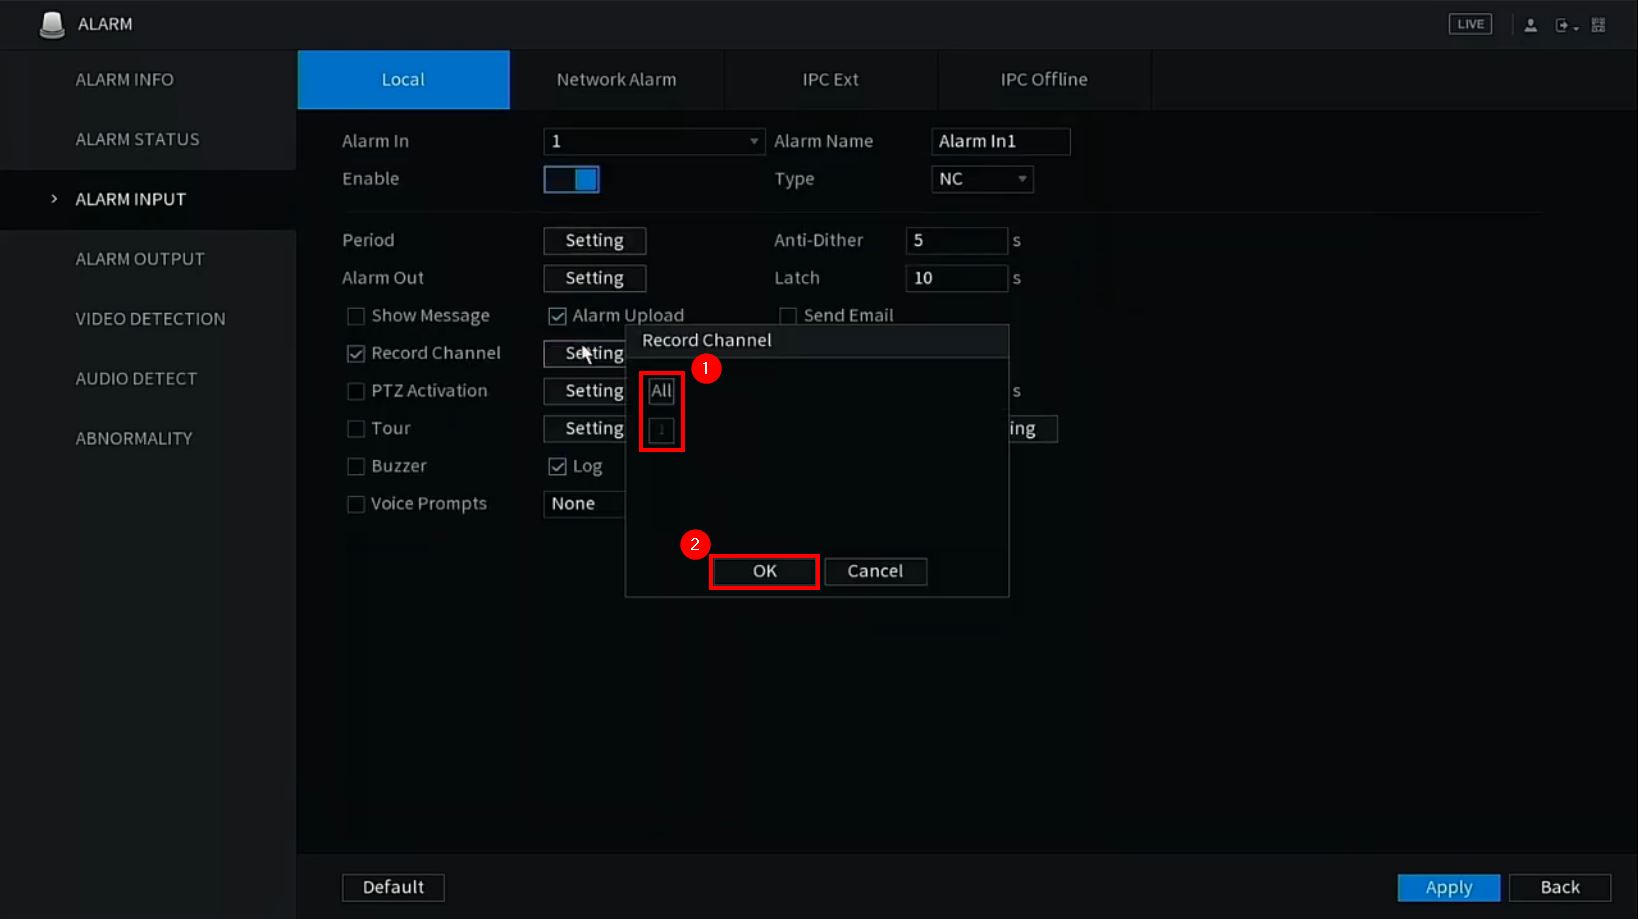The height and width of the screenshot is (919, 1638).
Task: Click the ALARM title text in the header
Action: [x=105, y=24]
